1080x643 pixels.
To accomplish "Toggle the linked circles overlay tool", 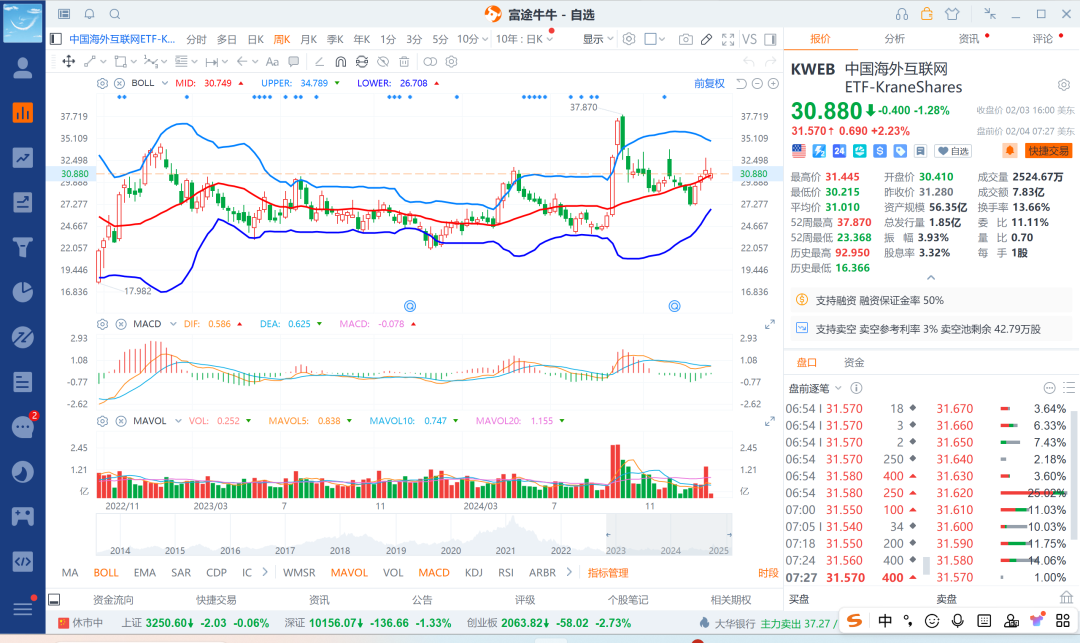I will click(430, 61).
